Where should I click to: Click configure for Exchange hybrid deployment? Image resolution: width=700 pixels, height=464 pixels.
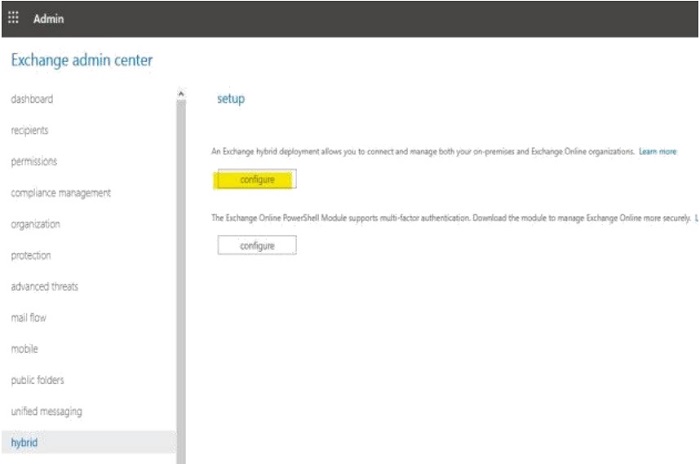[x=257, y=179]
